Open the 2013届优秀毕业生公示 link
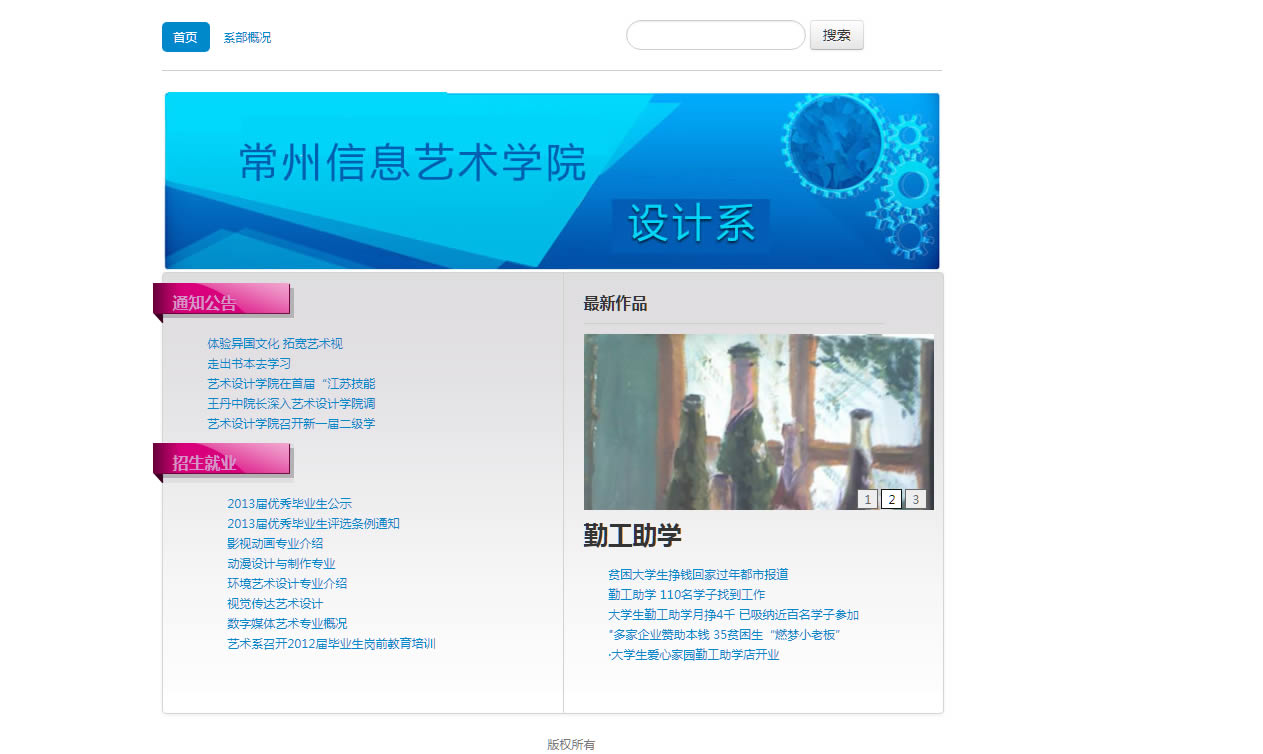This screenshot has width=1263, height=754. [x=289, y=504]
